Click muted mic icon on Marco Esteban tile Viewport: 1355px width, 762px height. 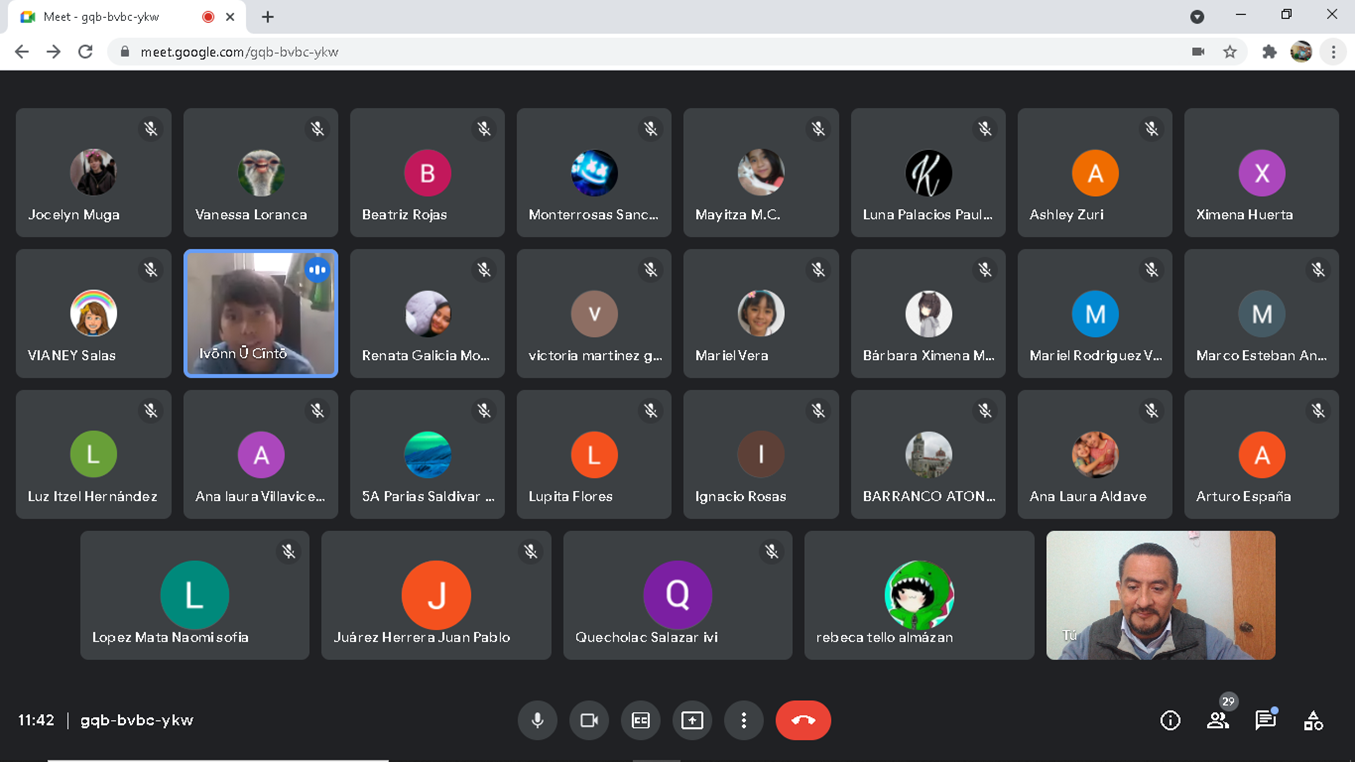coord(1318,270)
